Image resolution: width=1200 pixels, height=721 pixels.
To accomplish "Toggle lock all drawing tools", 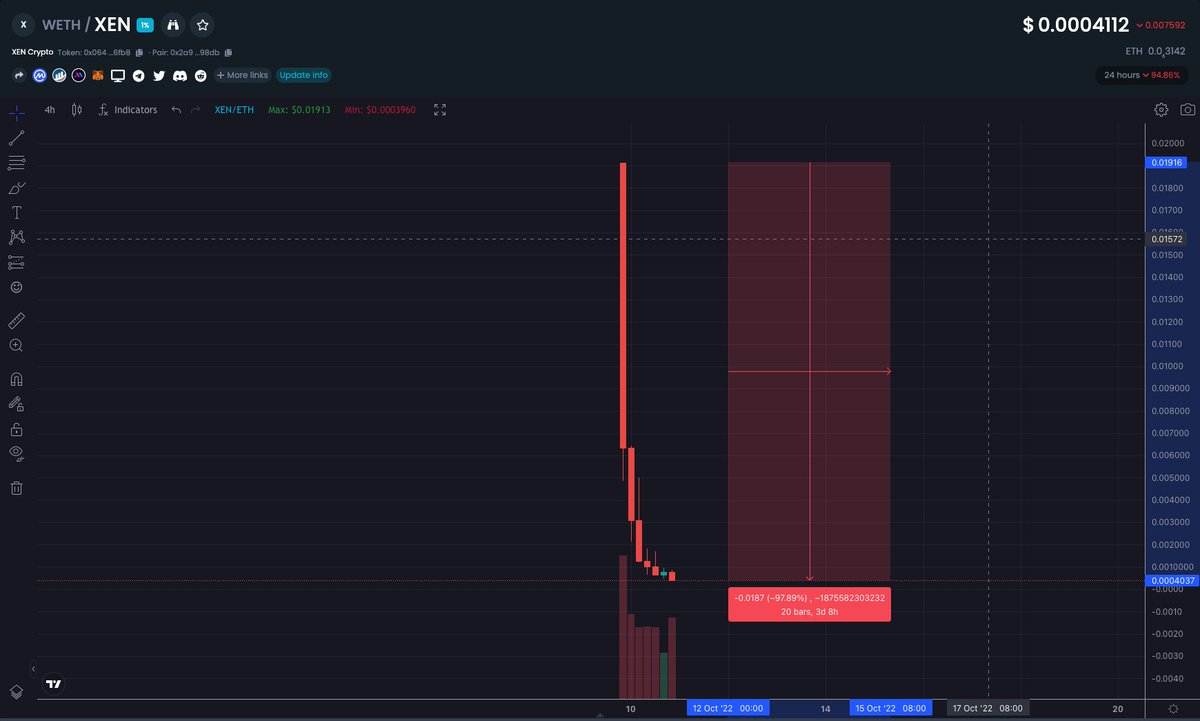I will [16, 429].
